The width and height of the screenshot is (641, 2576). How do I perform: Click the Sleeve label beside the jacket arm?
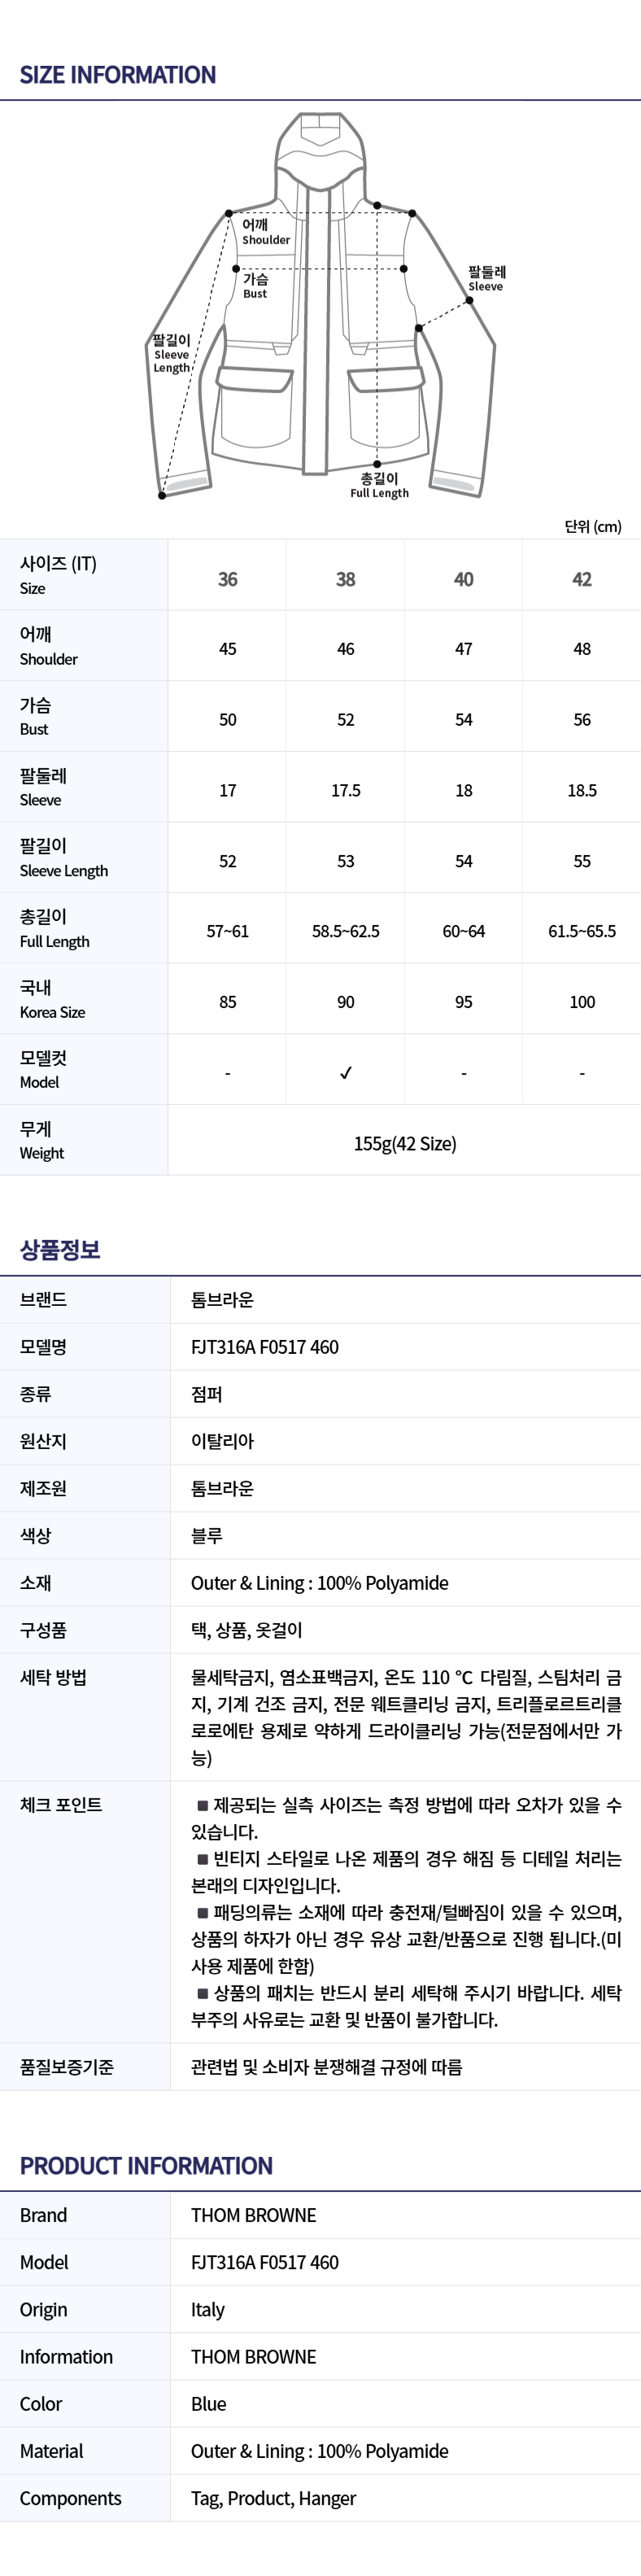pyautogui.click(x=487, y=279)
